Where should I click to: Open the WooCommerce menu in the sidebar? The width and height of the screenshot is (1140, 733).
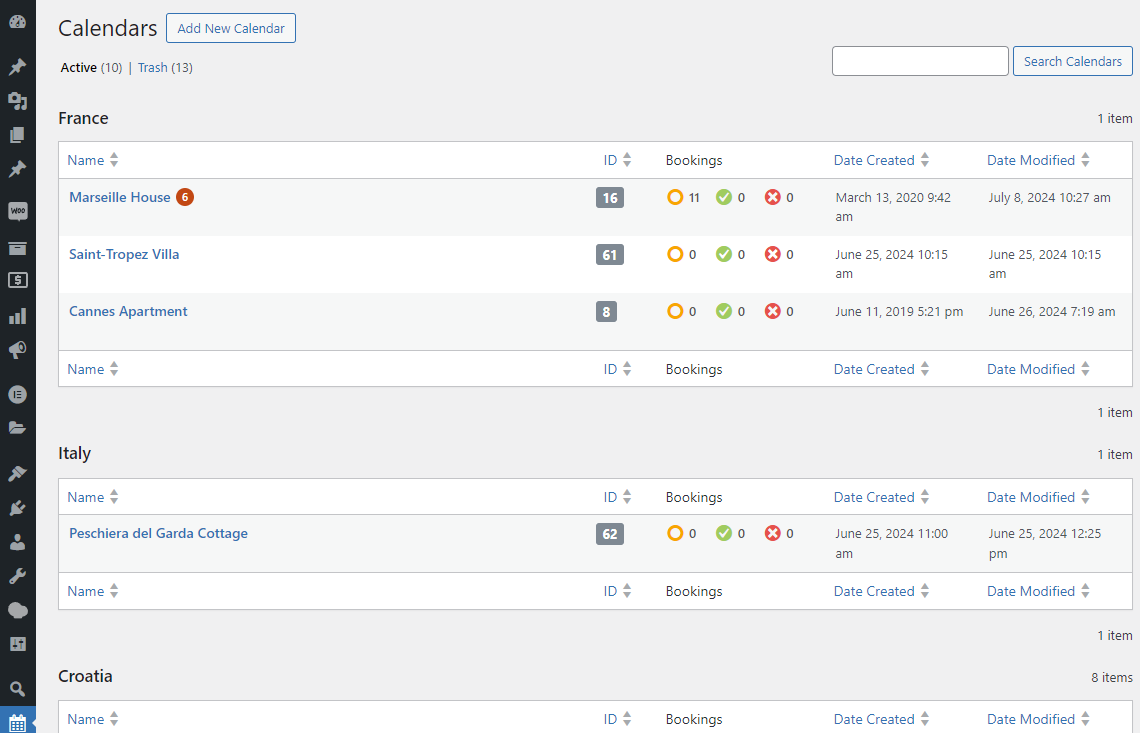click(x=17, y=210)
